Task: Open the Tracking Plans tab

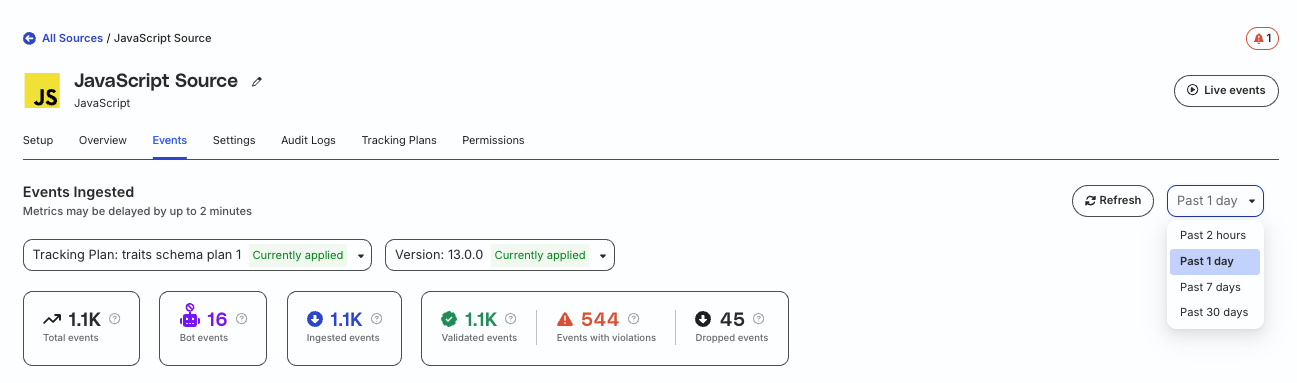Action: (399, 140)
